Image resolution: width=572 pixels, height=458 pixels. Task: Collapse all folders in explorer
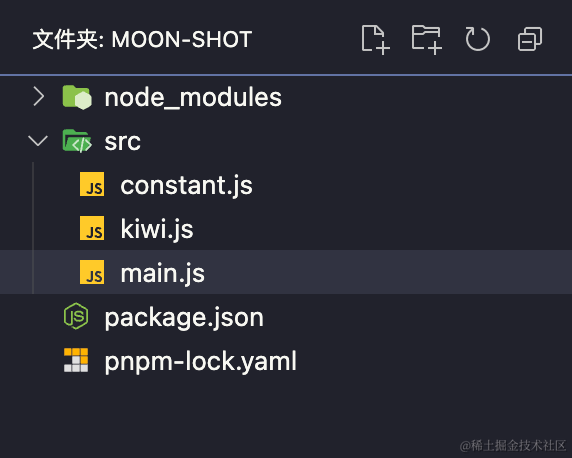[530, 39]
